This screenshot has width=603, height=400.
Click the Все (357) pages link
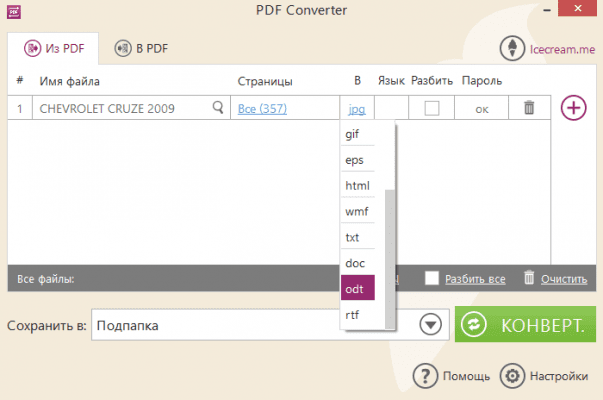[x=261, y=109]
